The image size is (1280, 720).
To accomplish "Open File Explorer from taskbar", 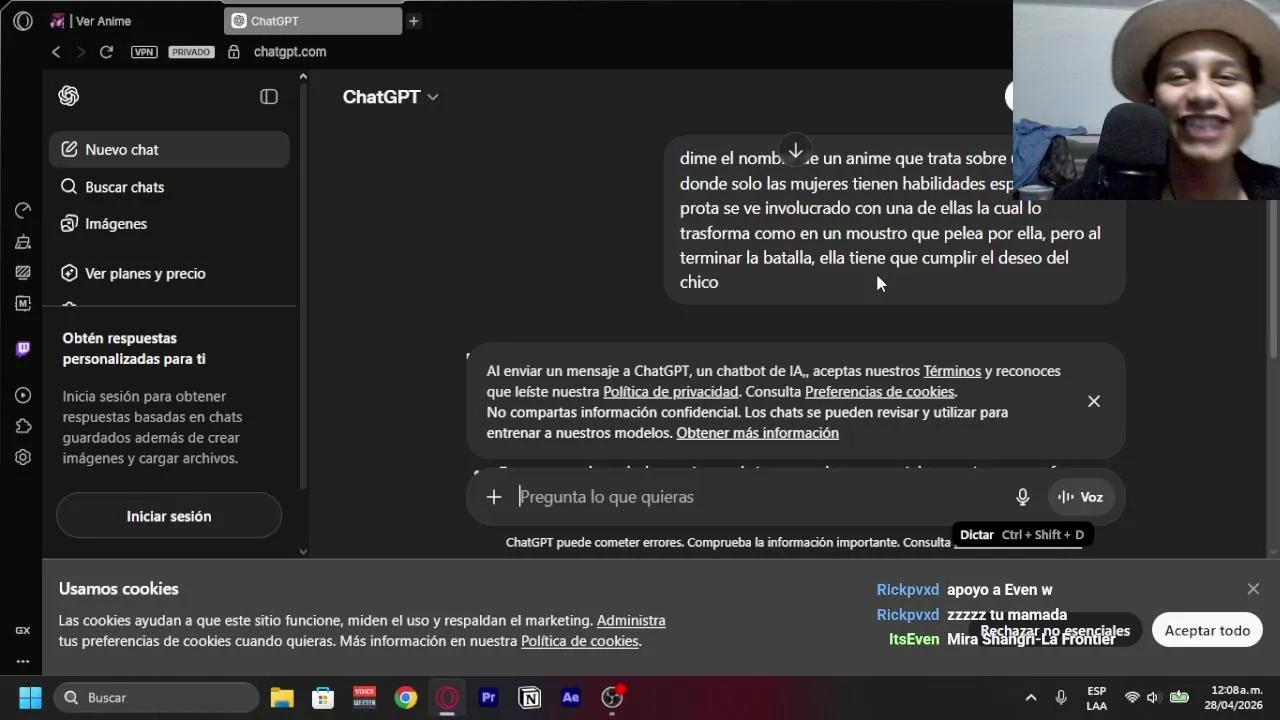I will pyautogui.click(x=282, y=698).
